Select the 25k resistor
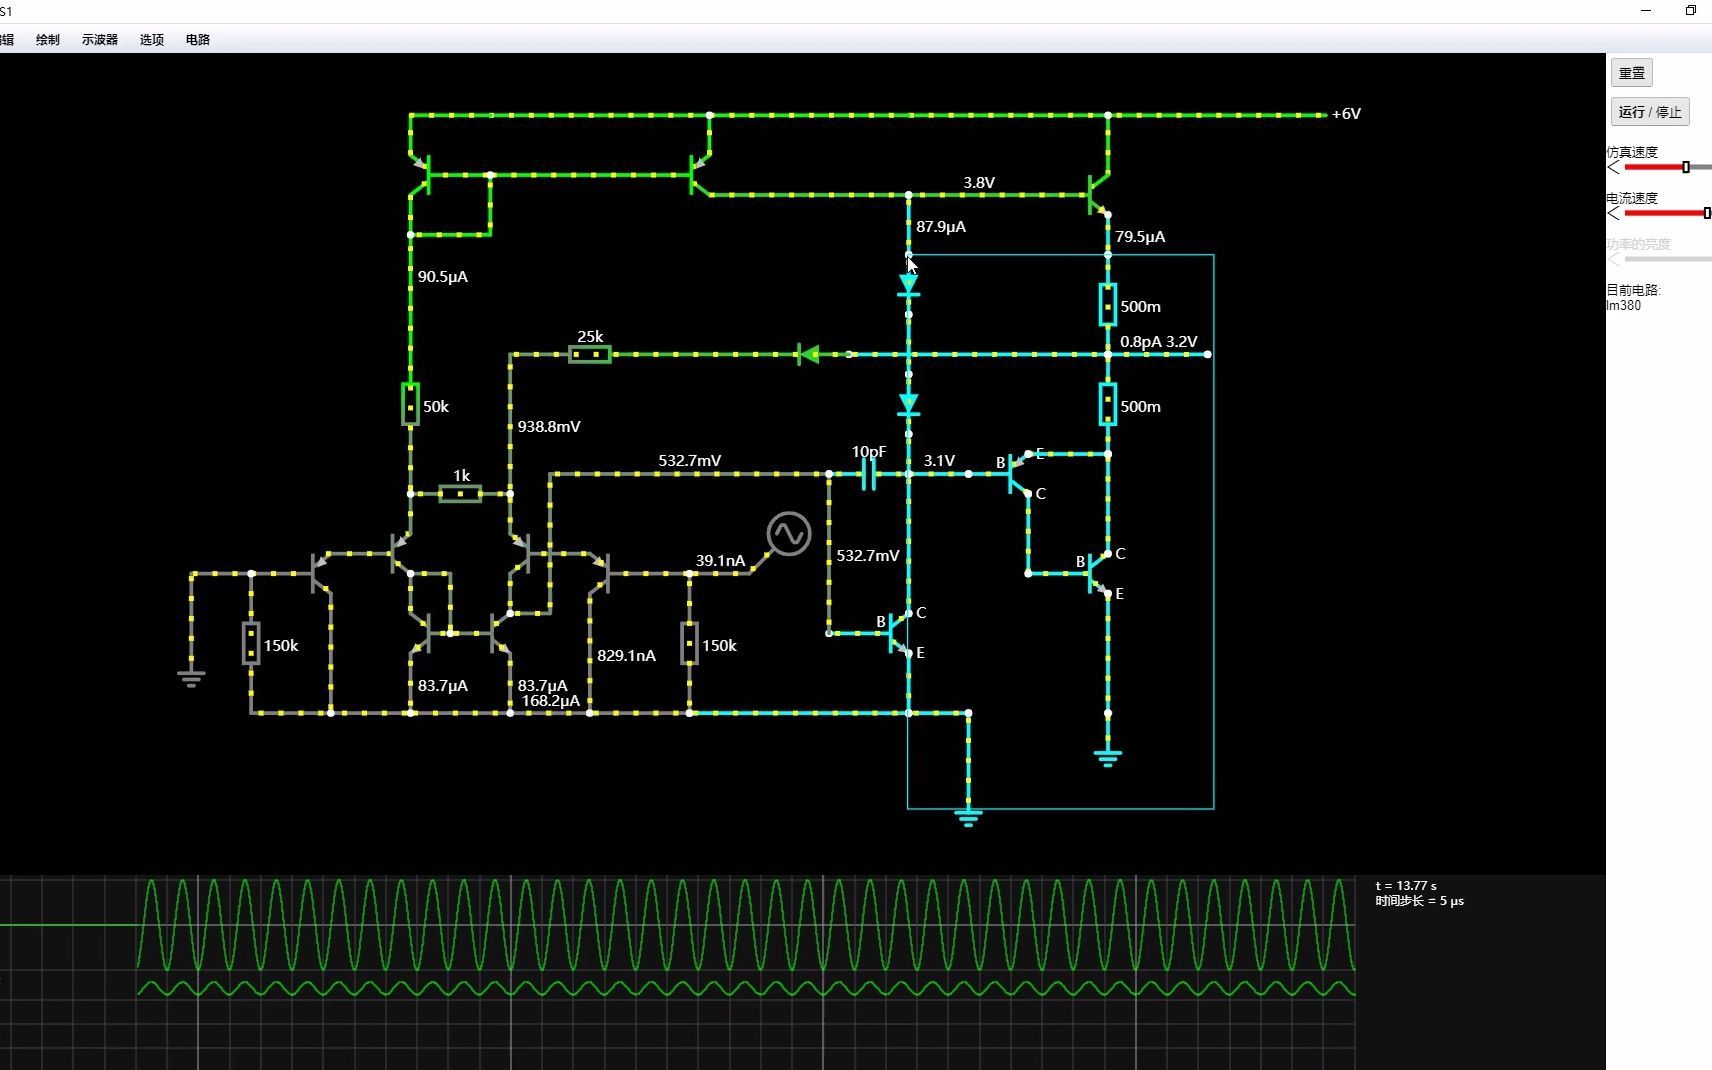1712x1070 pixels. click(x=590, y=354)
